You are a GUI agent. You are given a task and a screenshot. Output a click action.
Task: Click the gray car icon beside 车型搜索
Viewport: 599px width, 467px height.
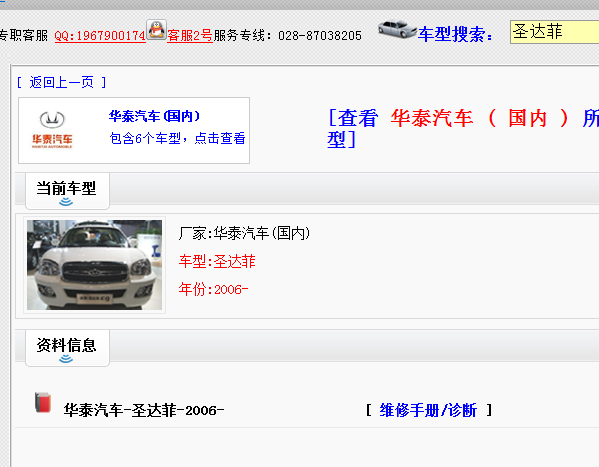[397, 29]
